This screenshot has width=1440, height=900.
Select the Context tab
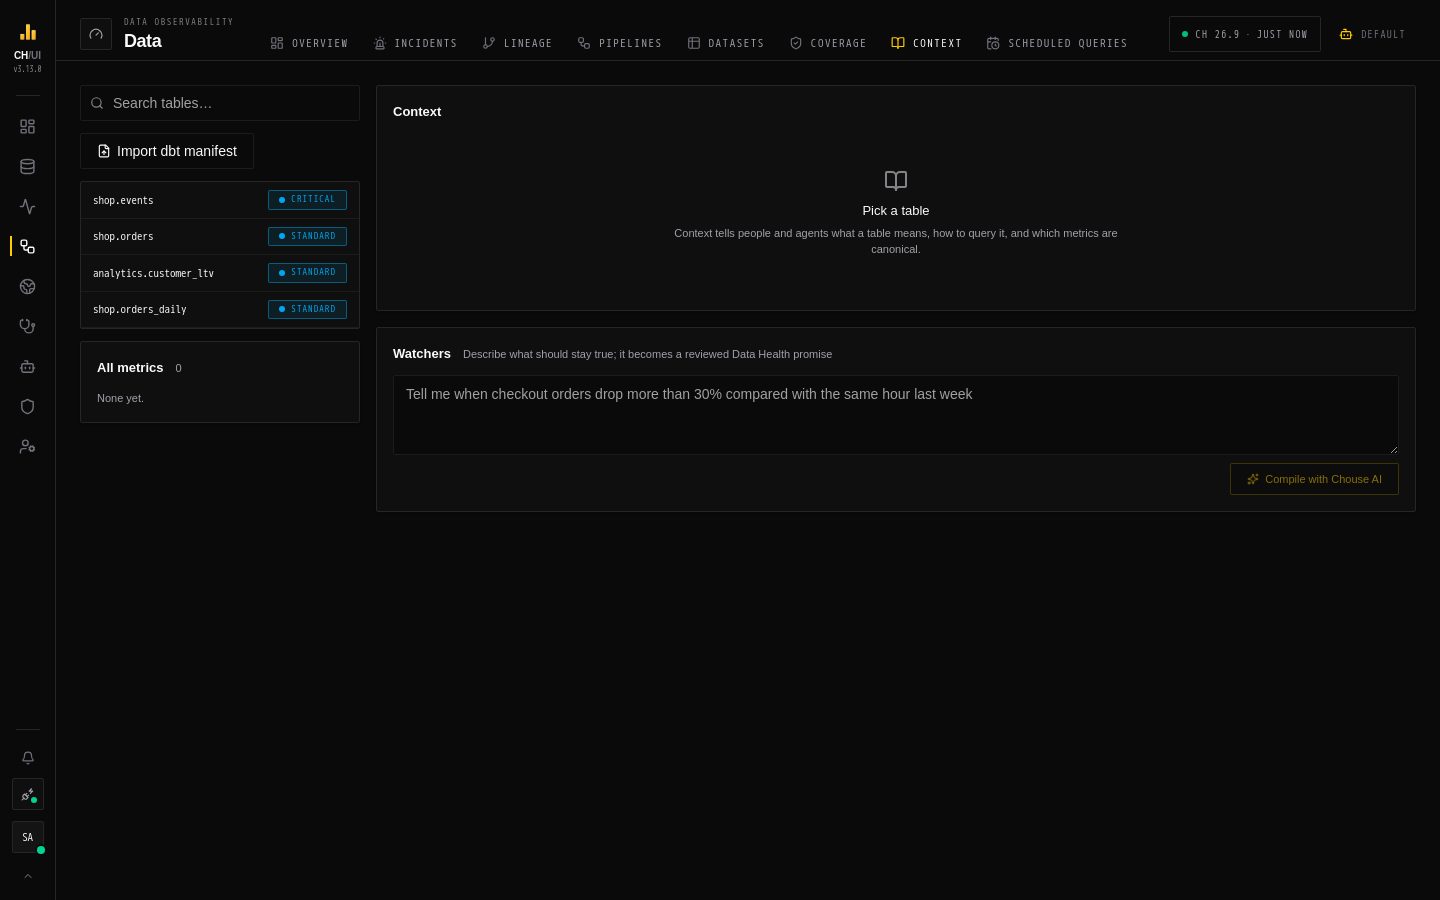coord(926,43)
